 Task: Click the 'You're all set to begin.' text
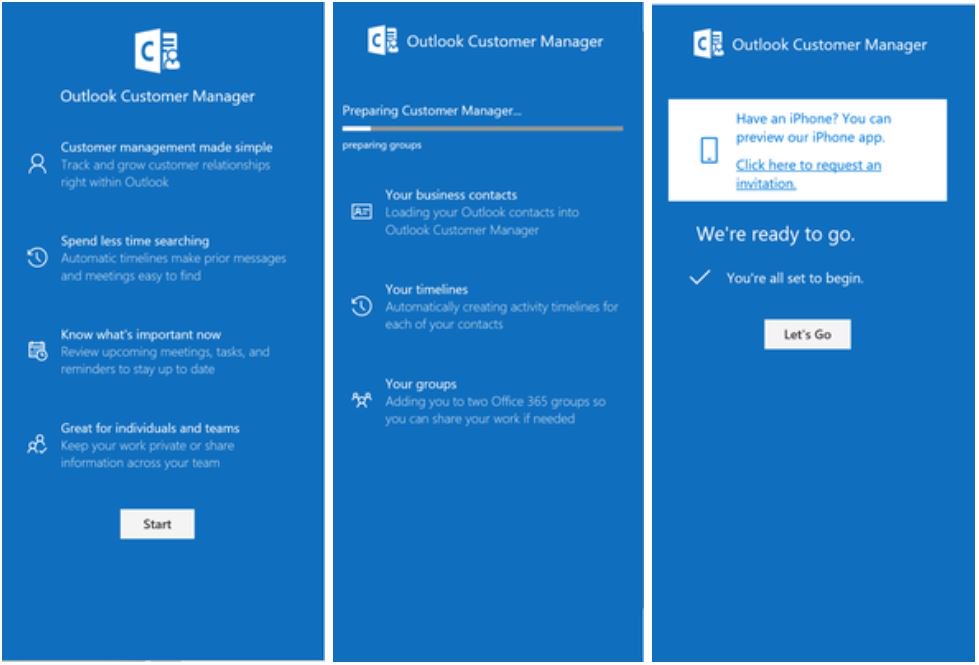pyautogui.click(x=795, y=278)
